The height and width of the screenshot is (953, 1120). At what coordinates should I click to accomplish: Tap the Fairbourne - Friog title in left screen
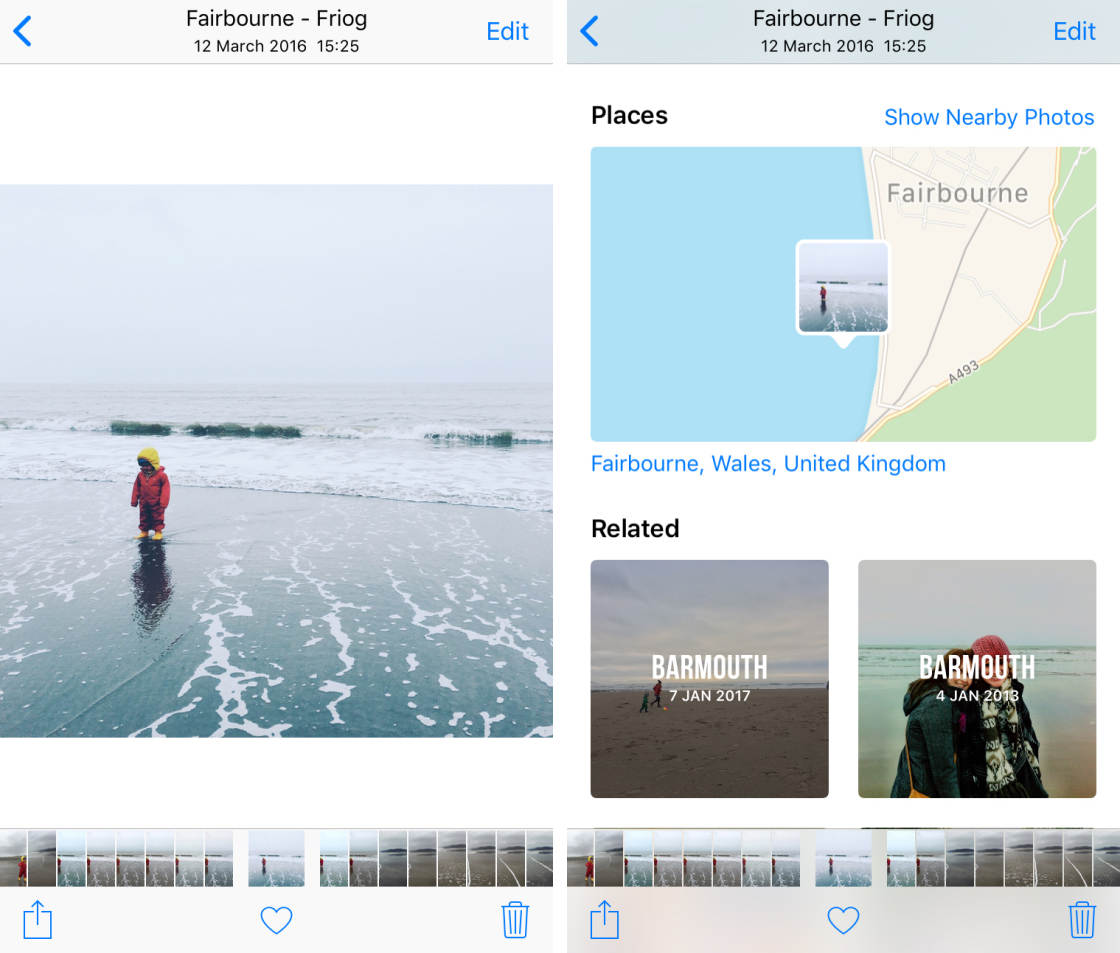[x=276, y=19]
